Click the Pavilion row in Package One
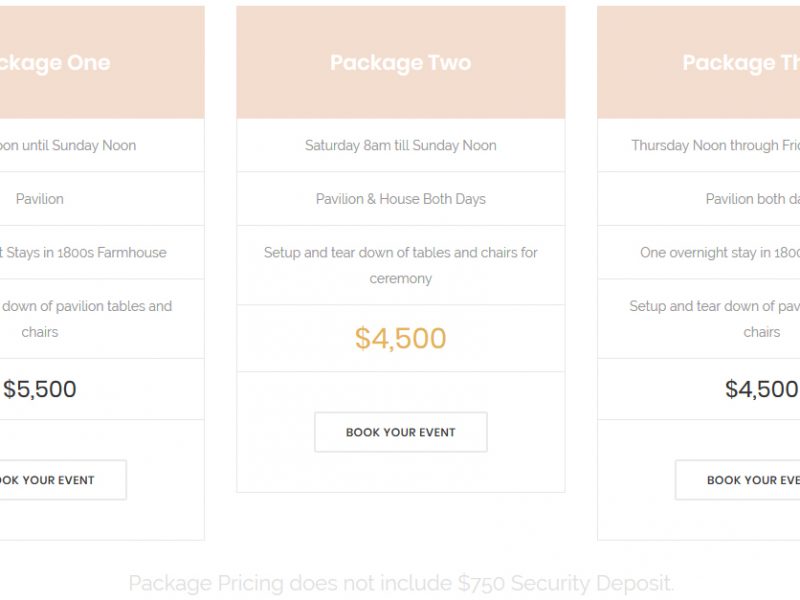Image resolution: width=800 pixels, height=600 pixels. [x=102, y=199]
